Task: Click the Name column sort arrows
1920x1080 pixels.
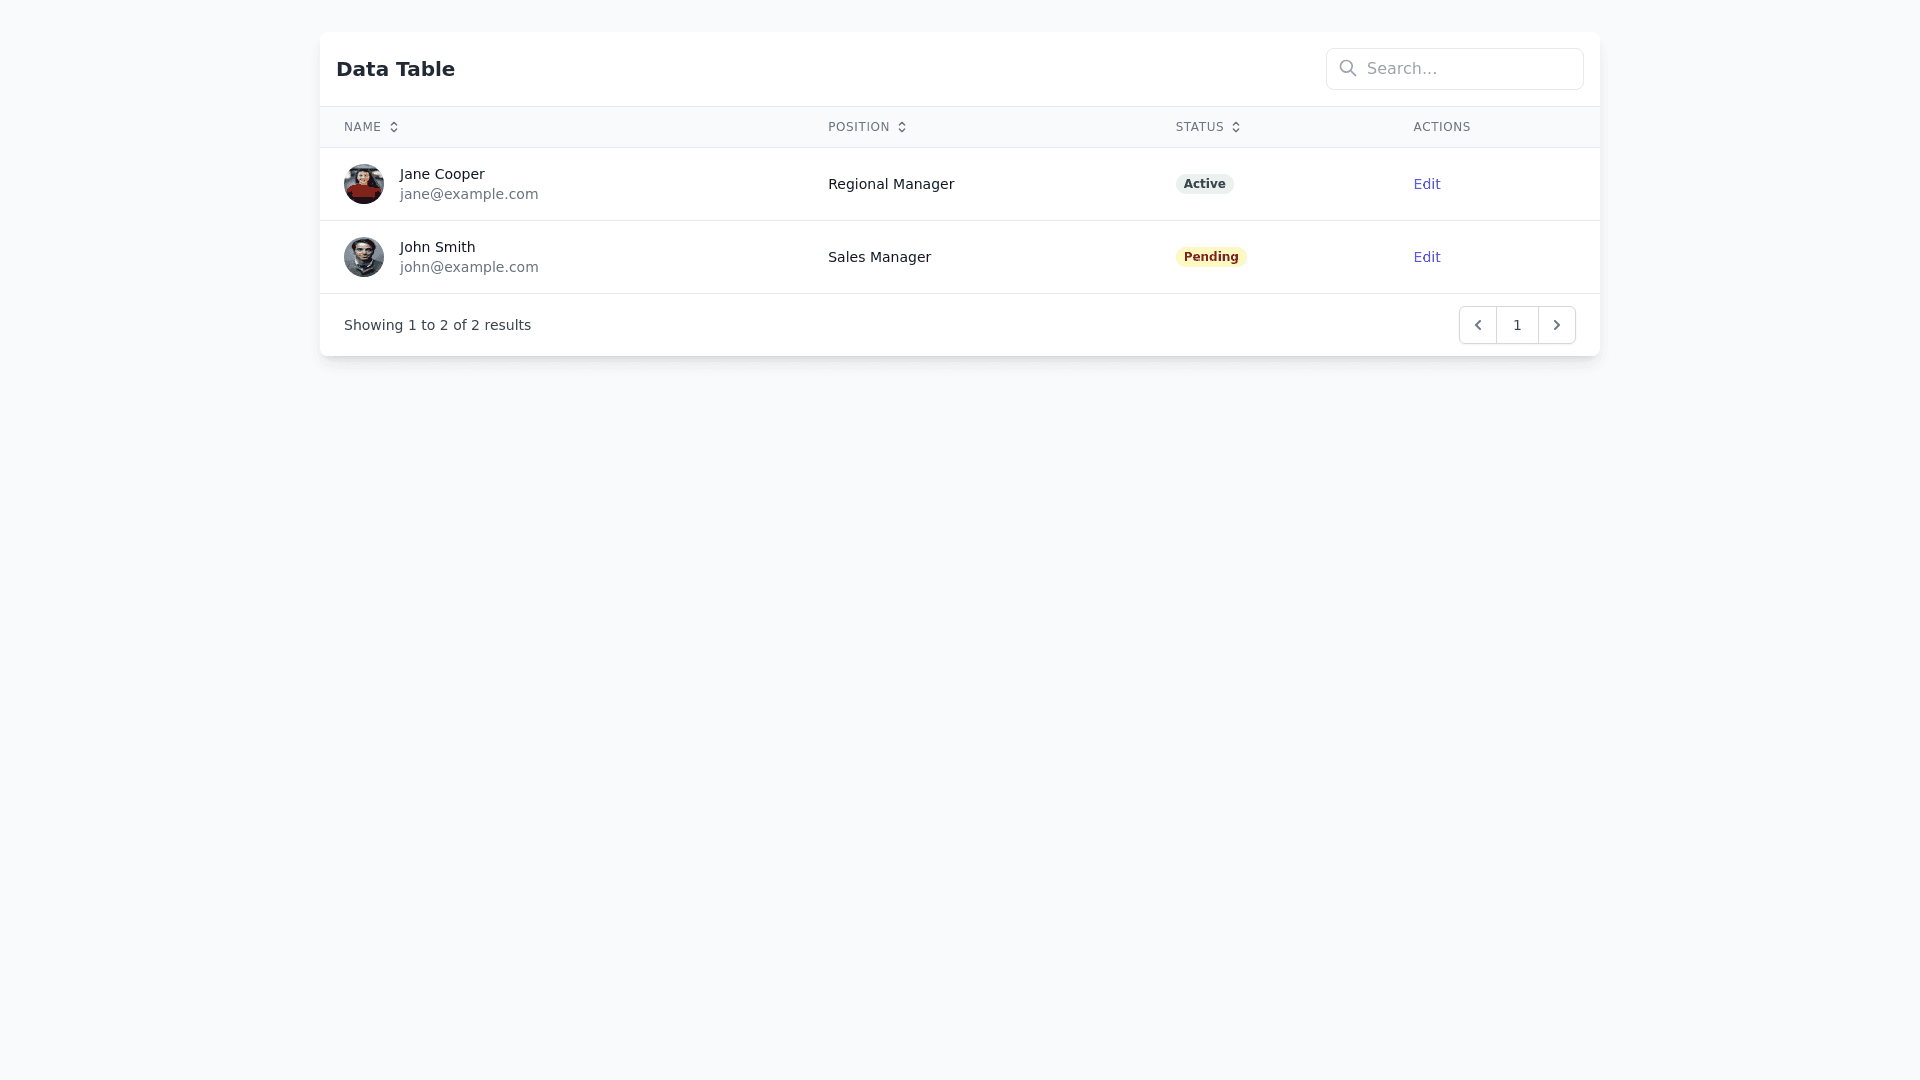Action: click(394, 127)
